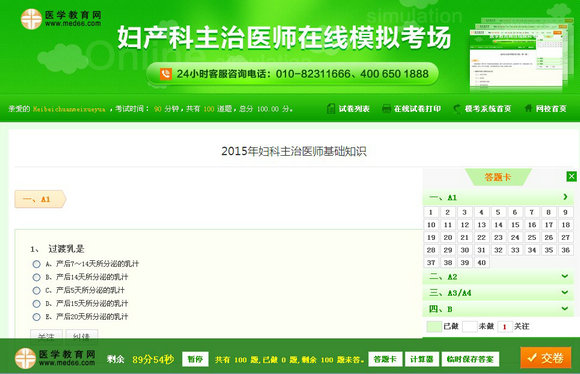Select option A 产后7~14天所分泌的乳汁

coord(36,264)
